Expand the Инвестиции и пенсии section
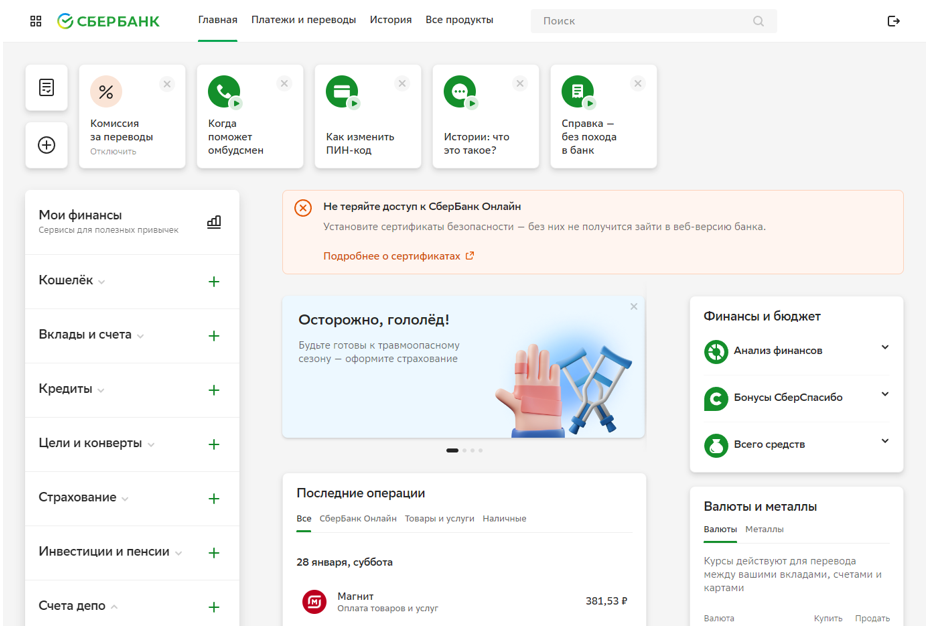Viewport: 926px width, 626px height. click(x=178, y=553)
